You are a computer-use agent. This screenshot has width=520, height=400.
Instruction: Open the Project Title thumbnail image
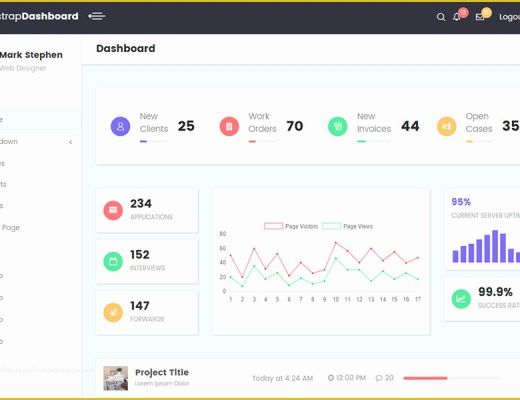115,378
